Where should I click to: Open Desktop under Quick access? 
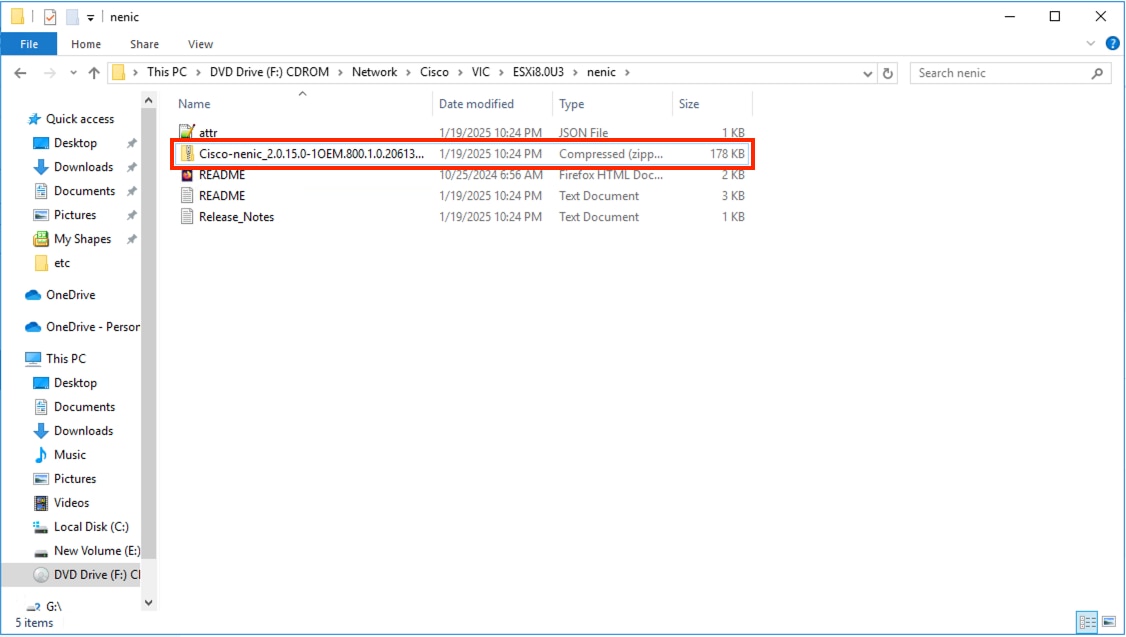click(75, 143)
